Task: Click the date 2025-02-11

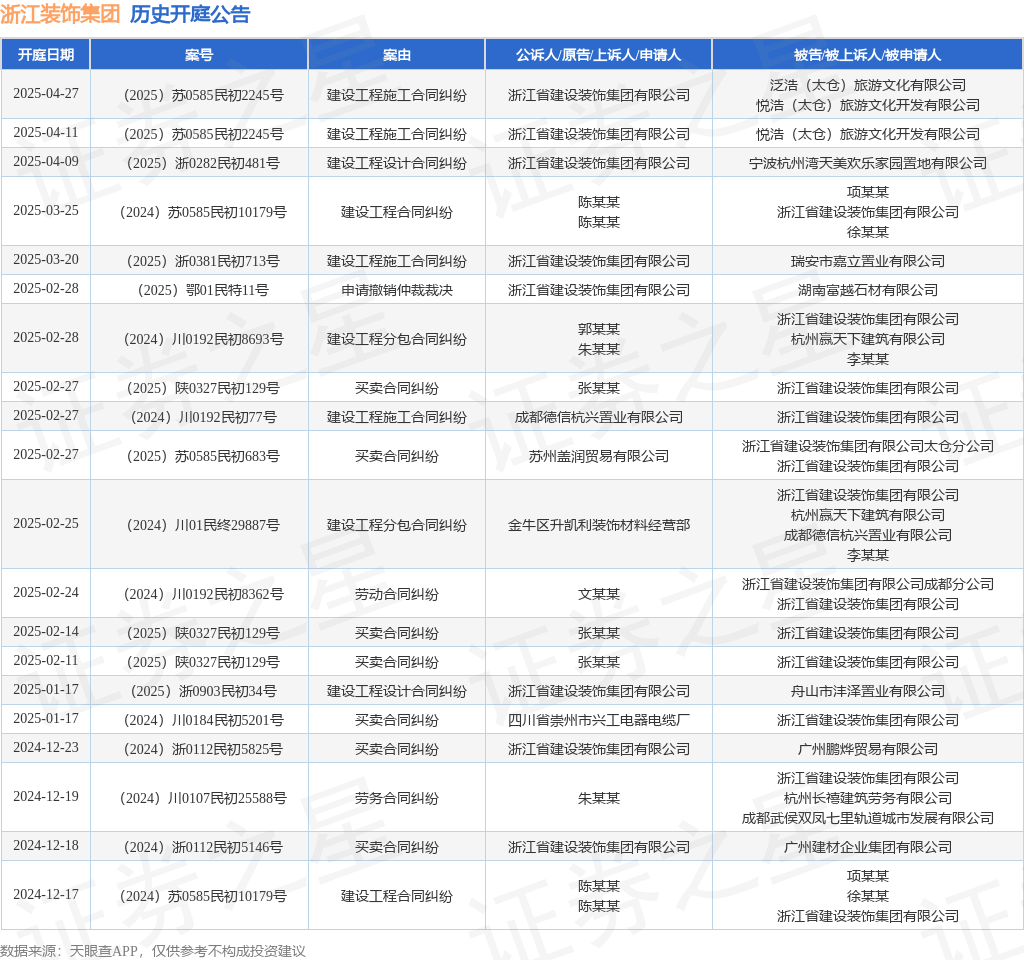Action: point(46,661)
